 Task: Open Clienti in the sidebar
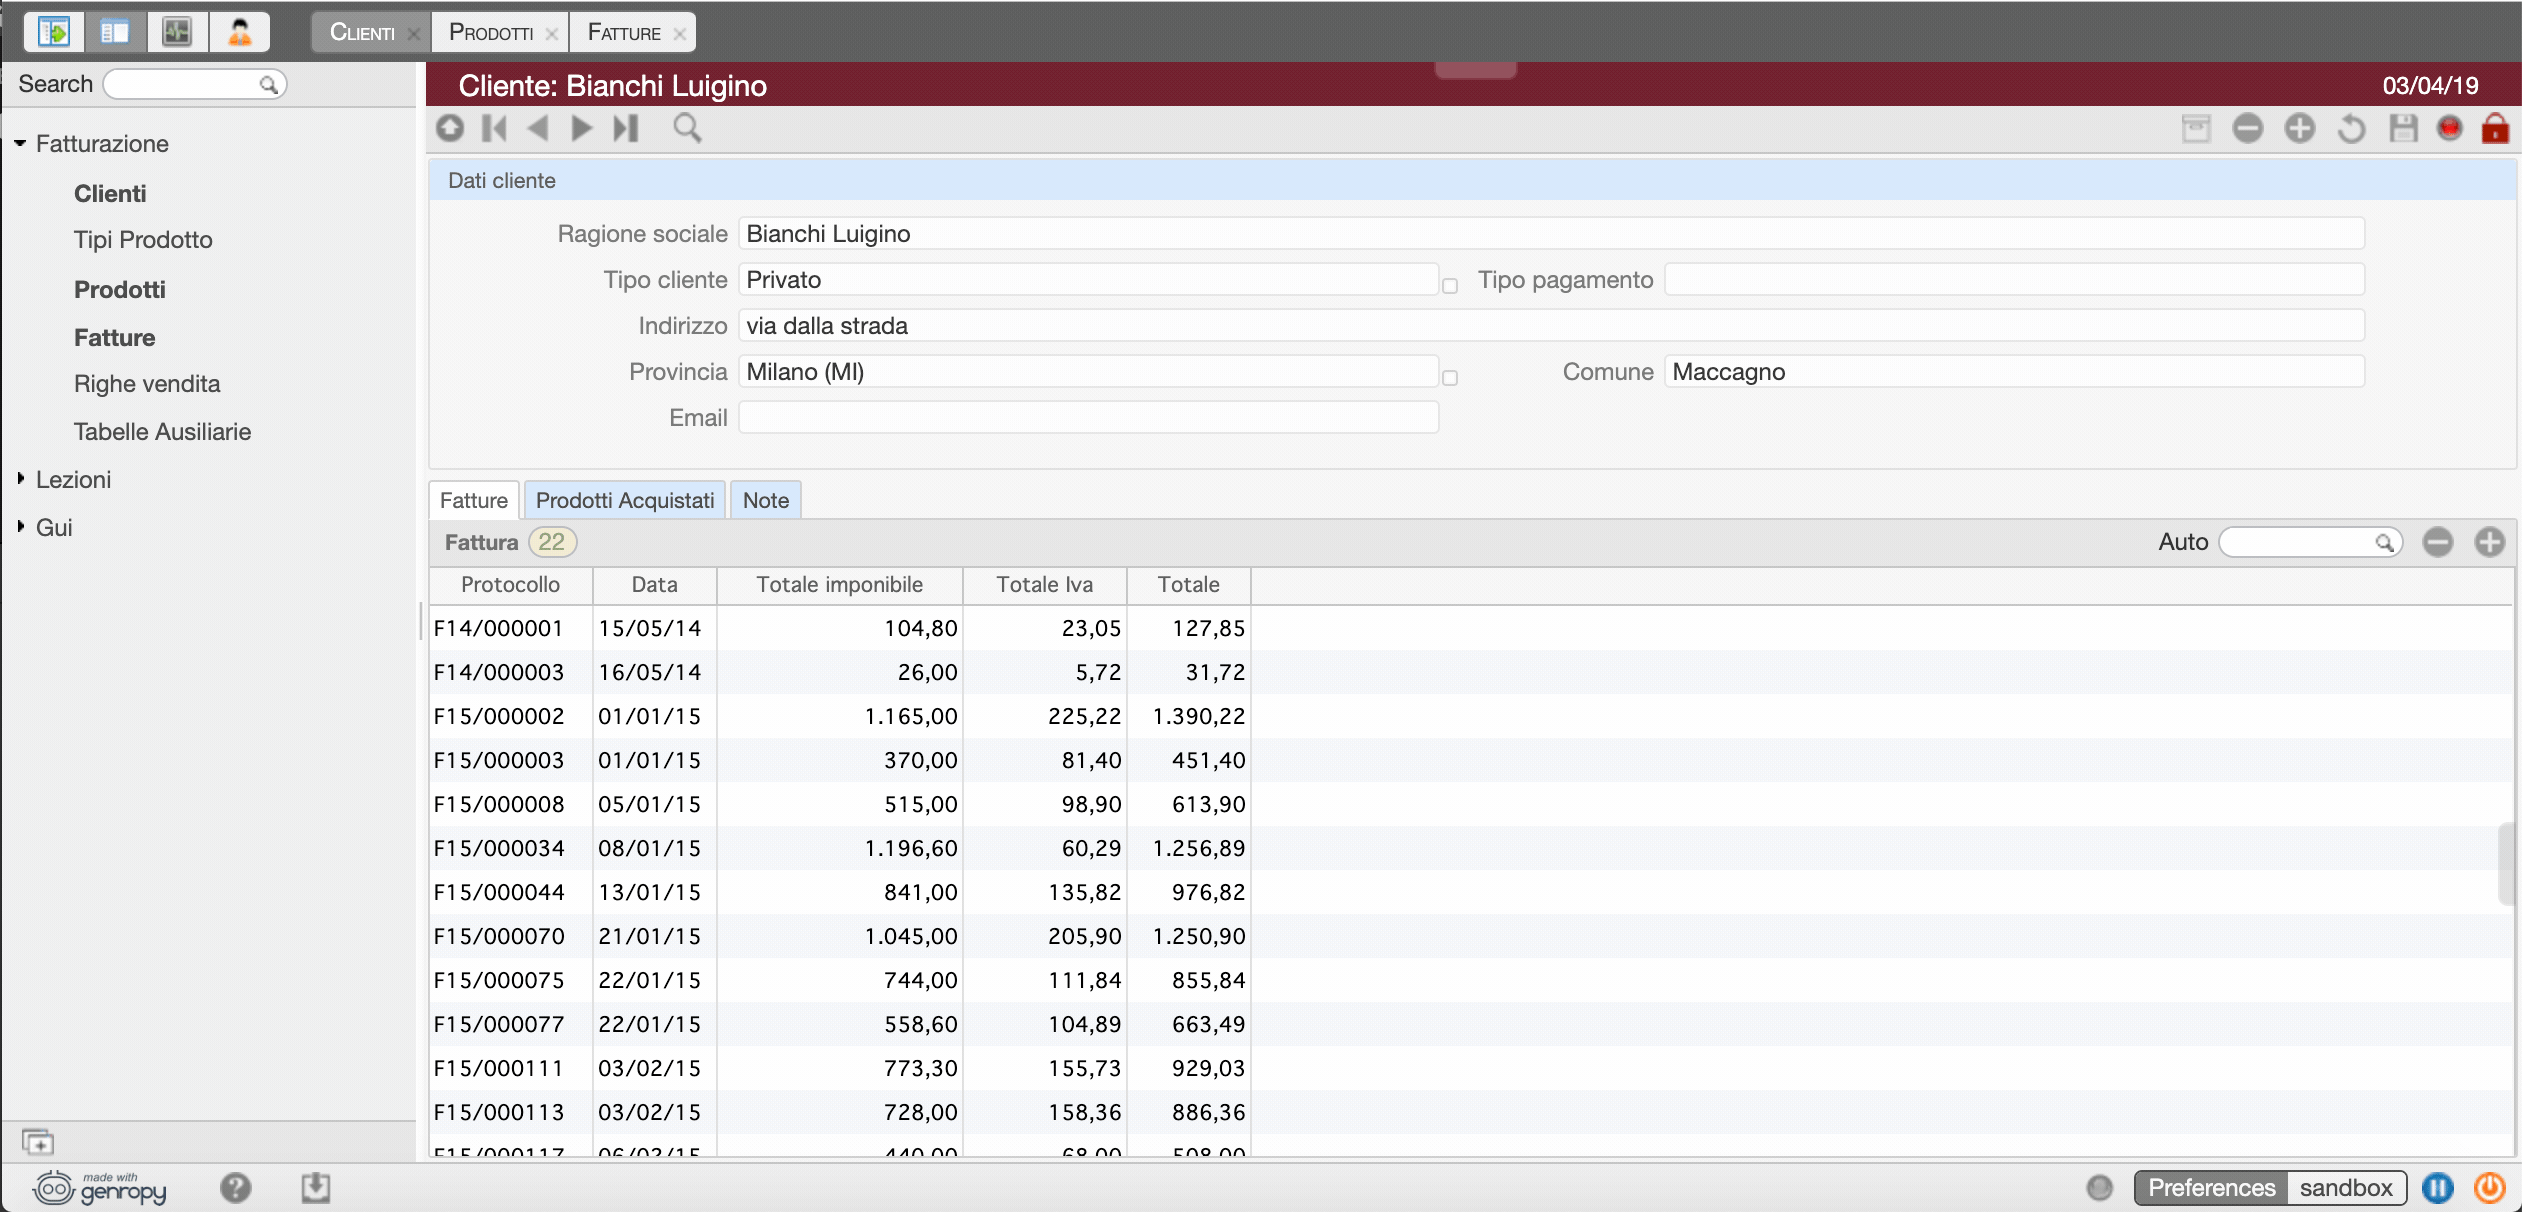(x=110, y=194)
